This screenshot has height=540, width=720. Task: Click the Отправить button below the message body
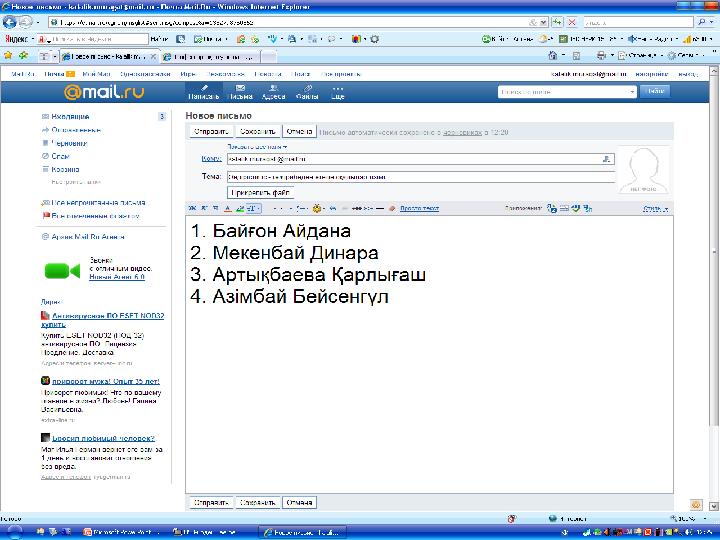(211, 502)
